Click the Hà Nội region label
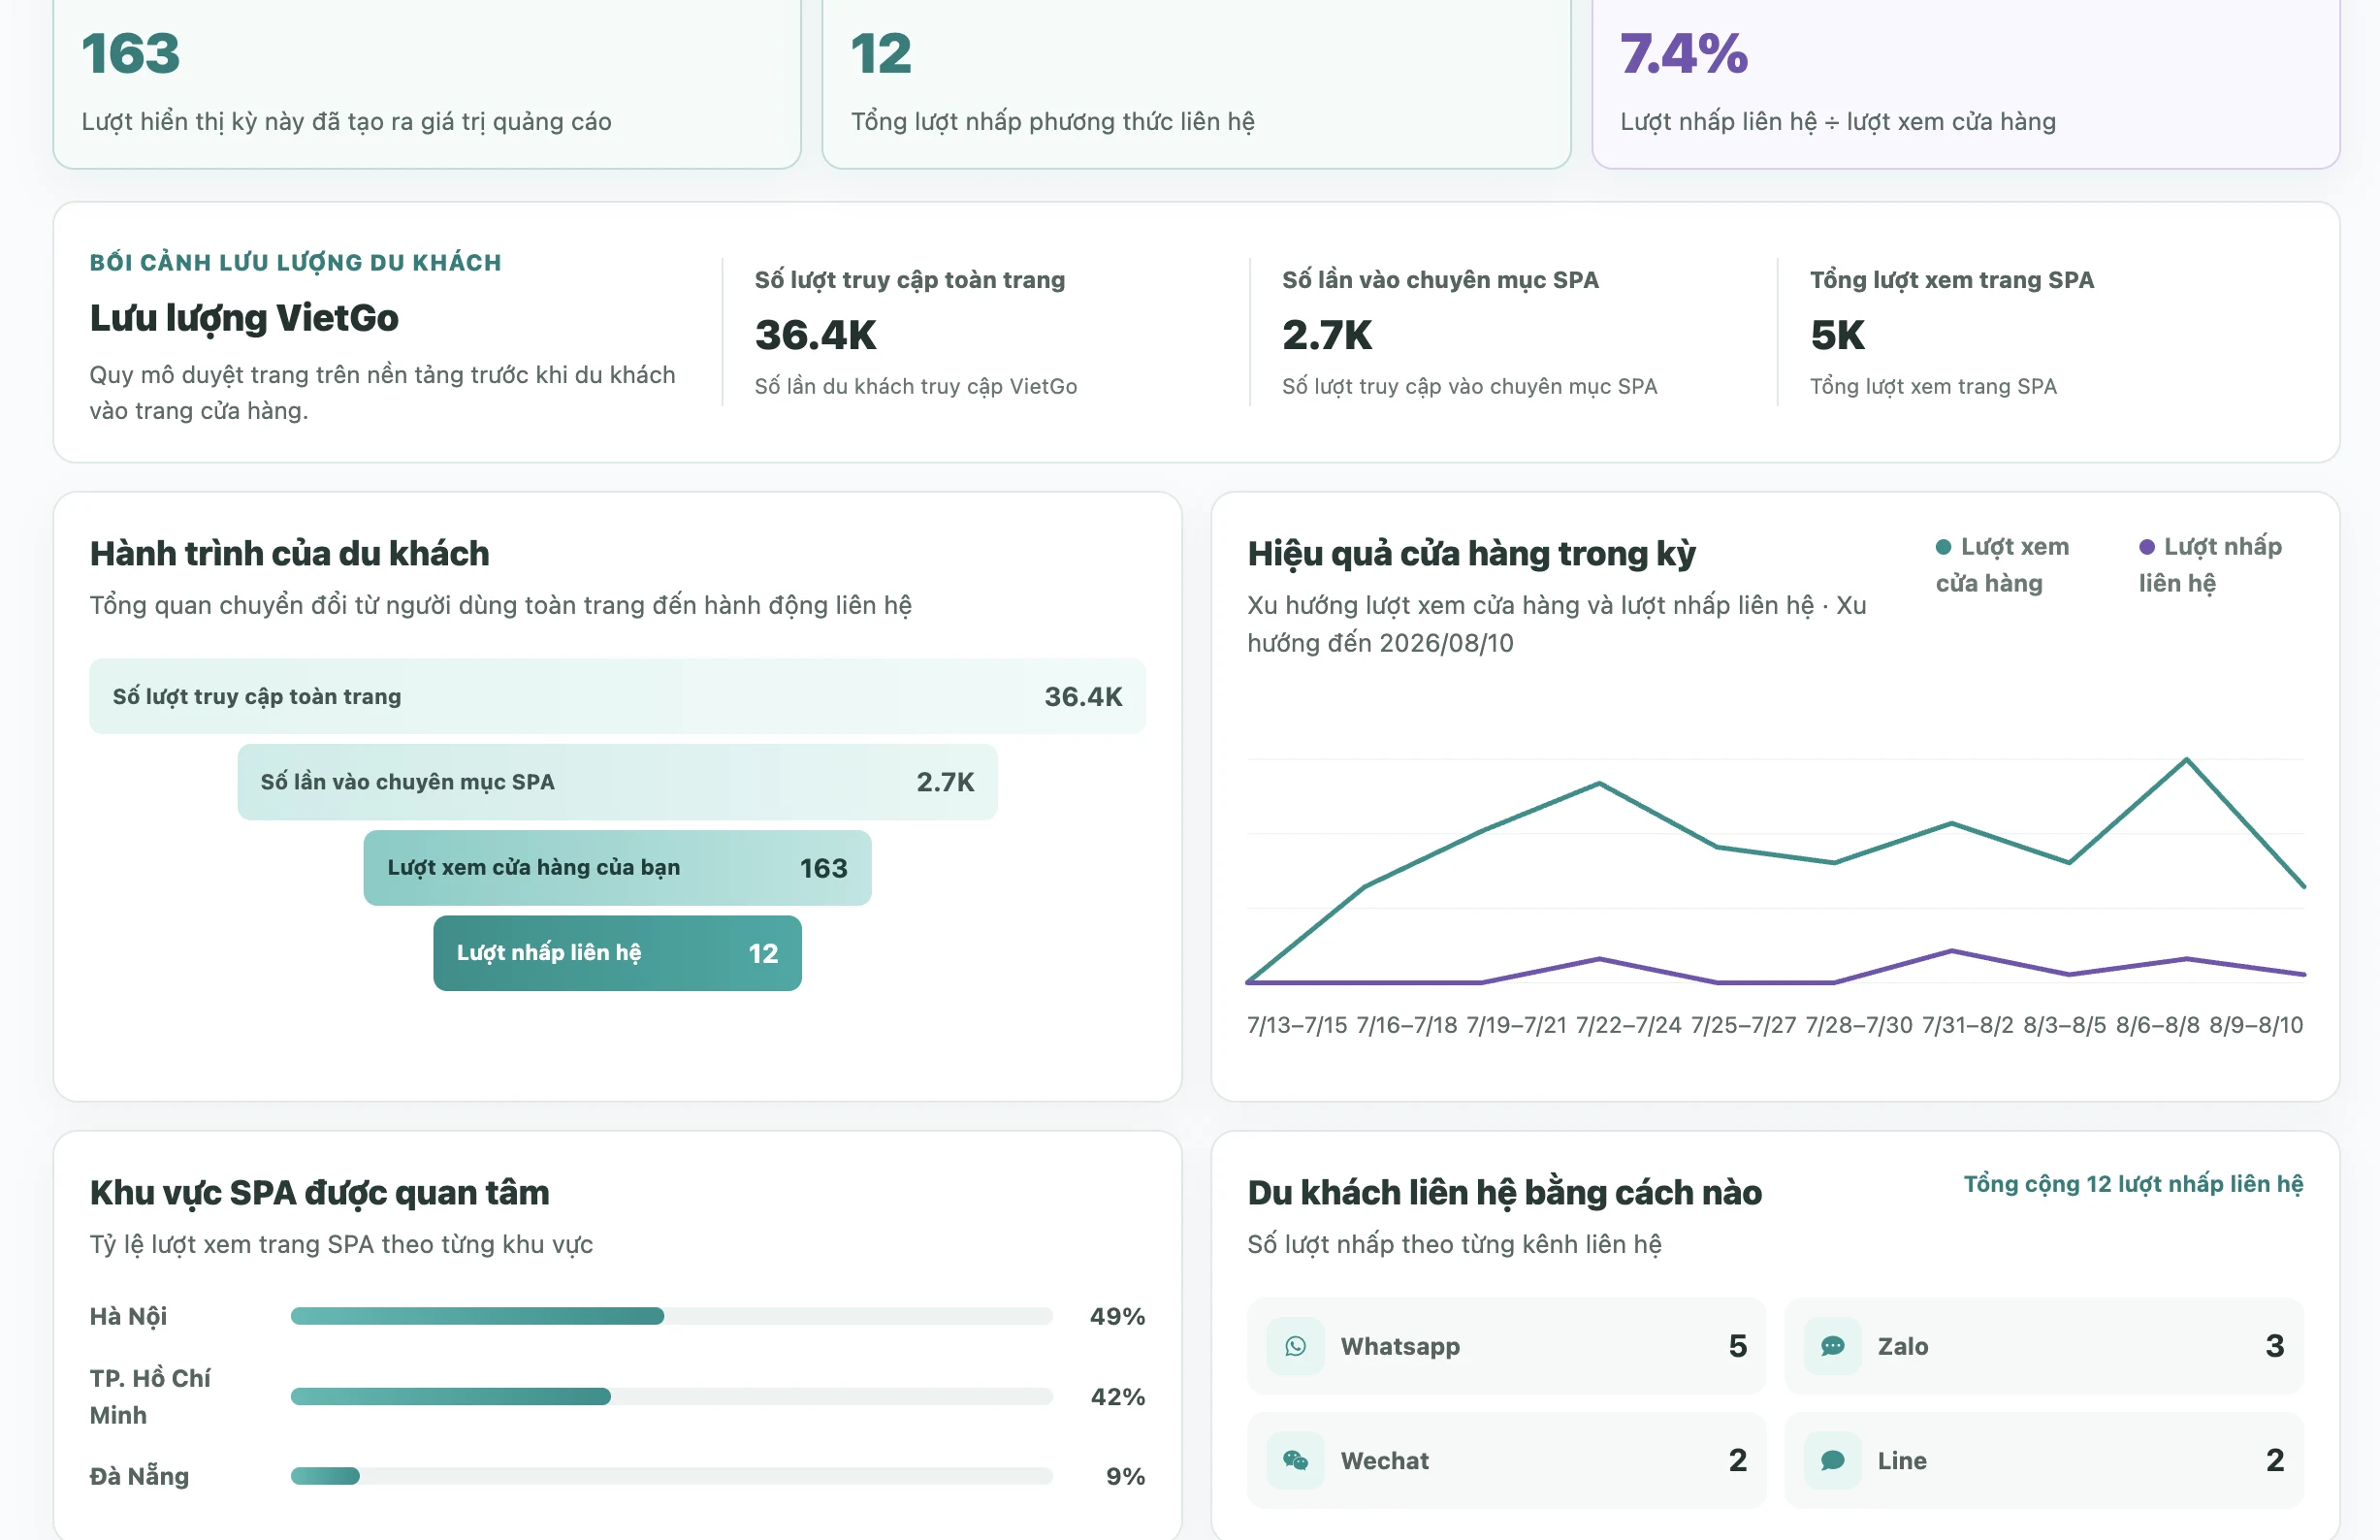 [x=128, y=1316]
